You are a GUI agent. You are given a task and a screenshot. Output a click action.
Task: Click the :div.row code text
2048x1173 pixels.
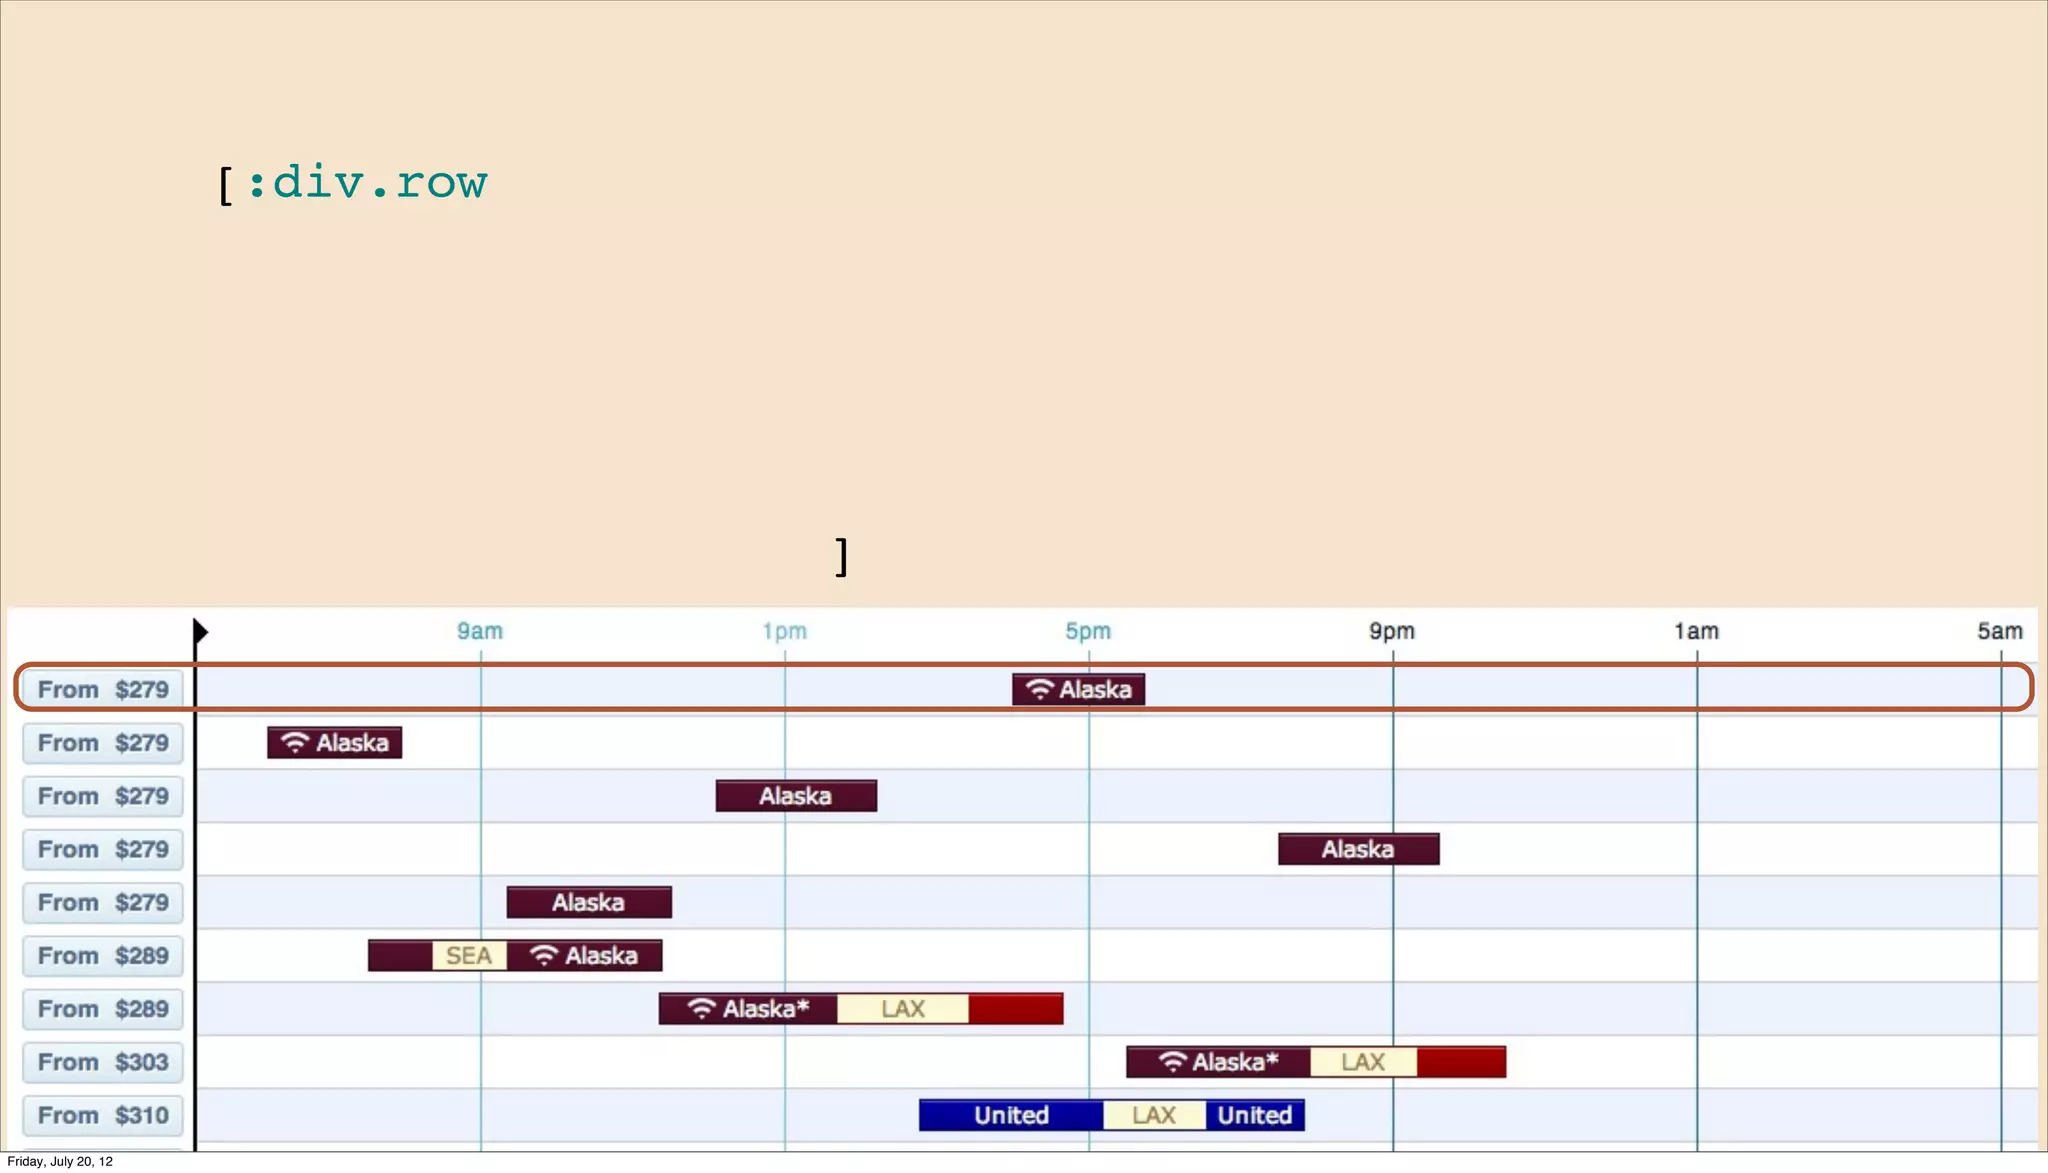click(x=367, y=182)
